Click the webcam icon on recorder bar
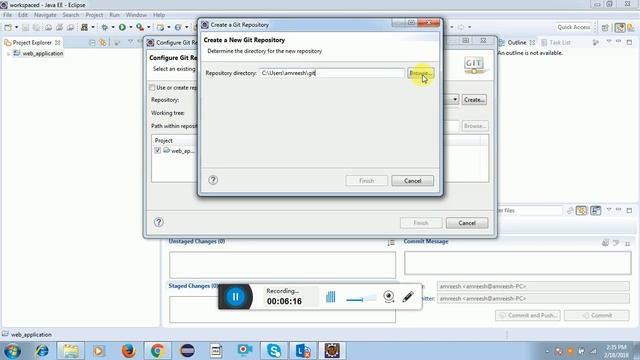 click(x=389, y=296)
